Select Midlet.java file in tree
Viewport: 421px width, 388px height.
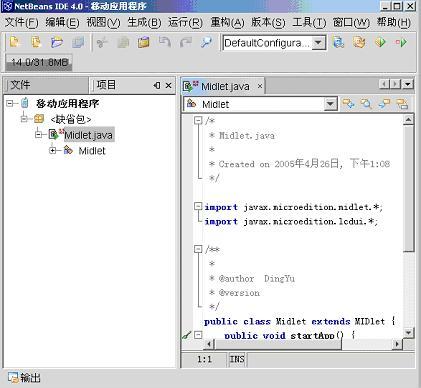click(x=89, y=135)
